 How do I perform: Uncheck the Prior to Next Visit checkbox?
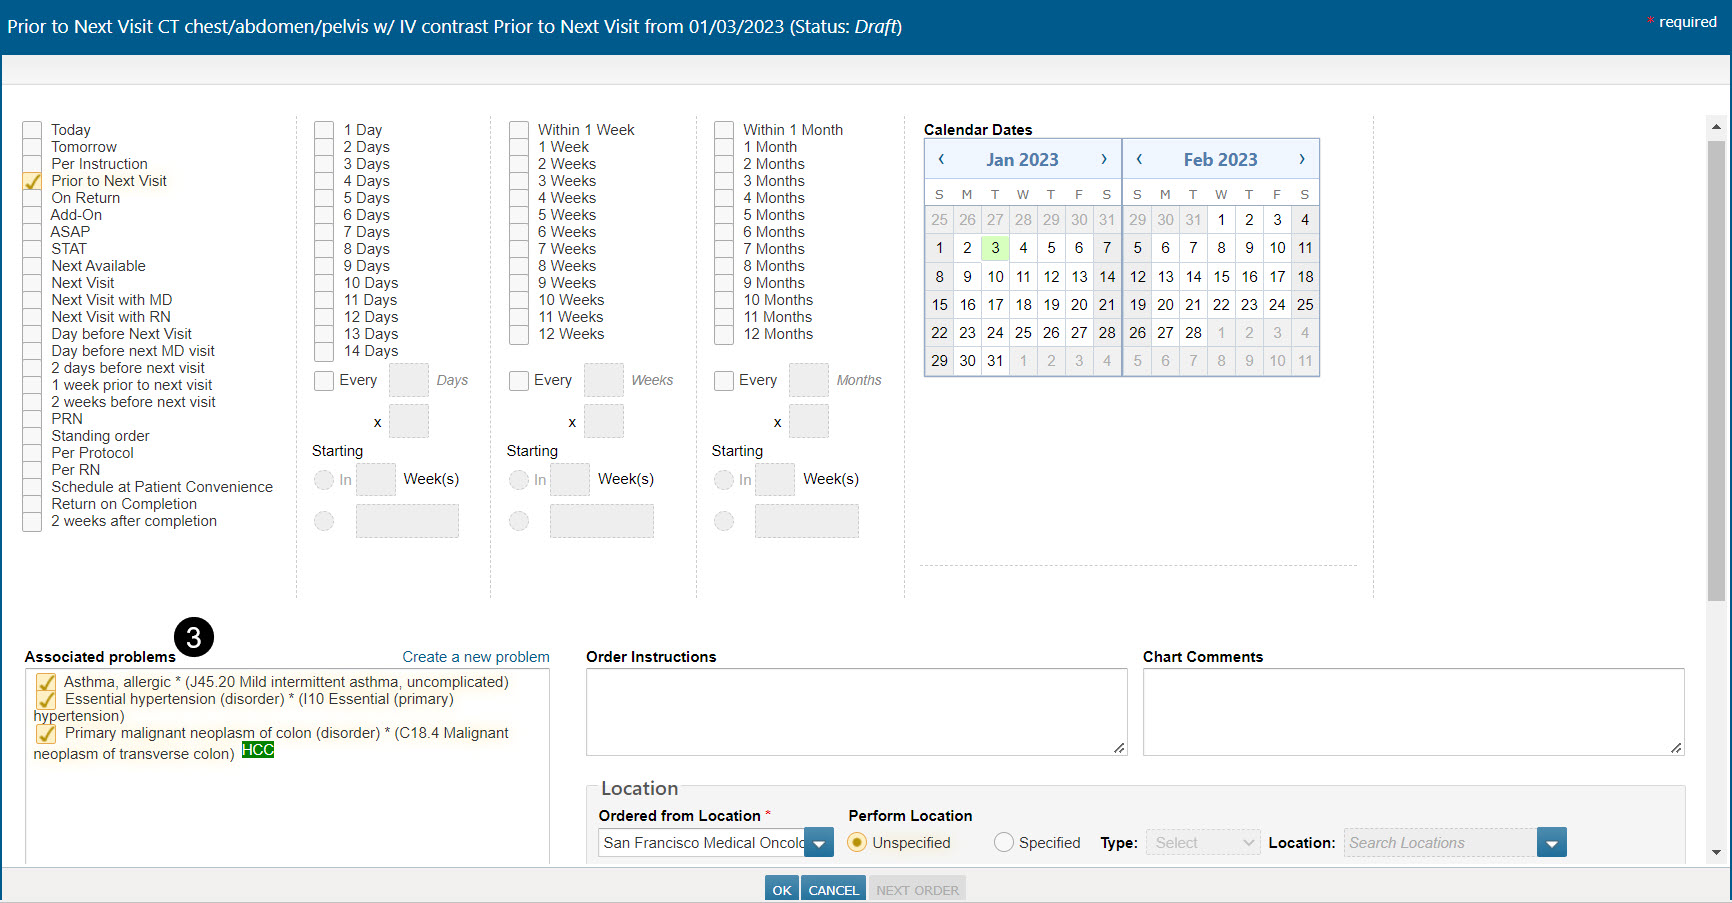[33, 181]
